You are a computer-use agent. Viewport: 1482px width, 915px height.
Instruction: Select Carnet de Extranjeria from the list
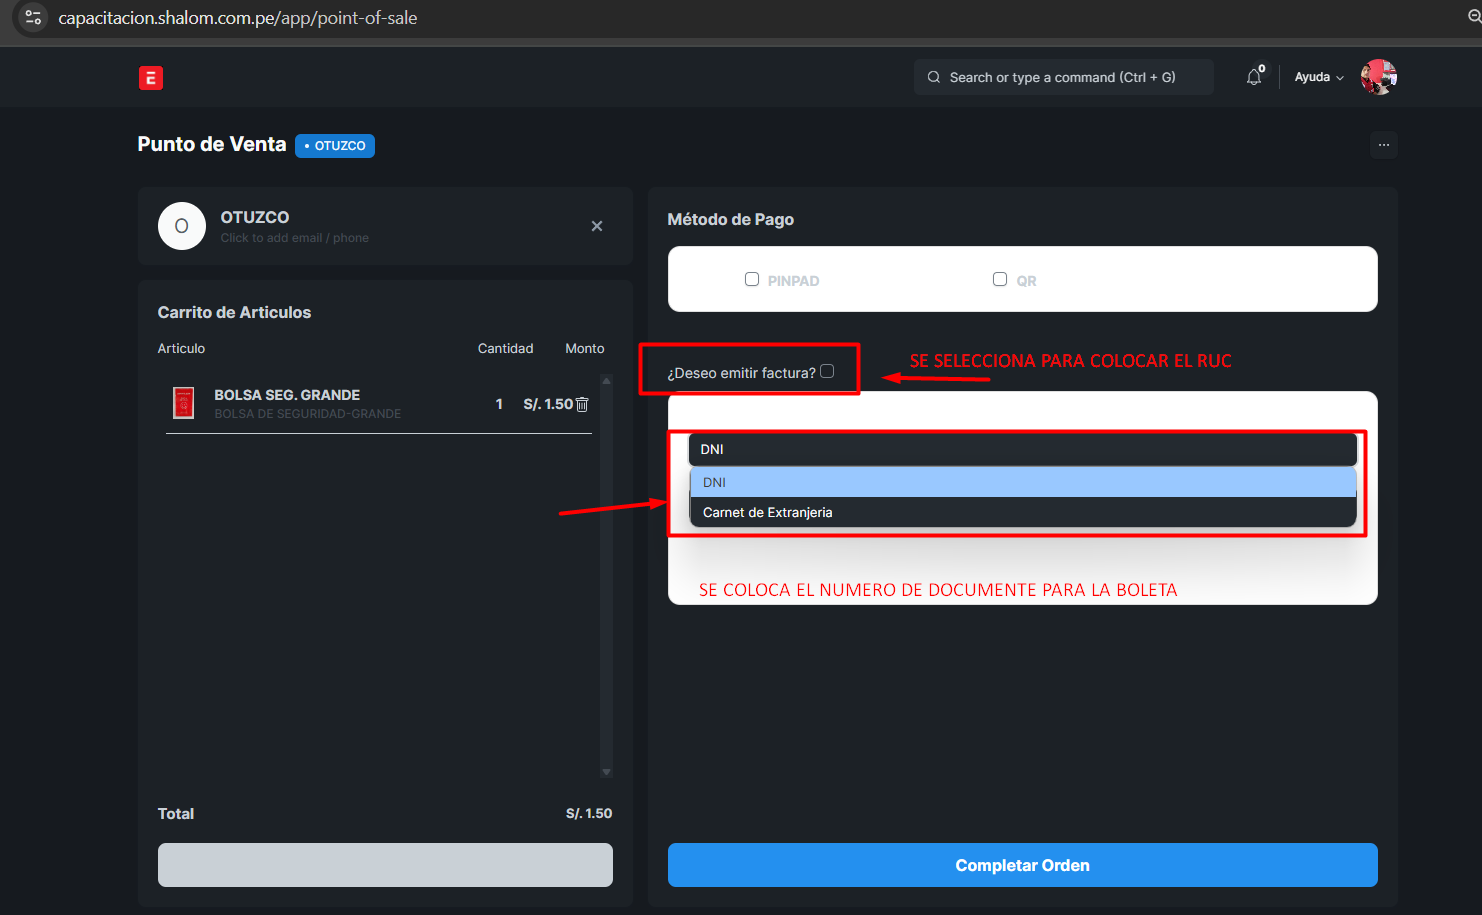[x=768, y=512]
